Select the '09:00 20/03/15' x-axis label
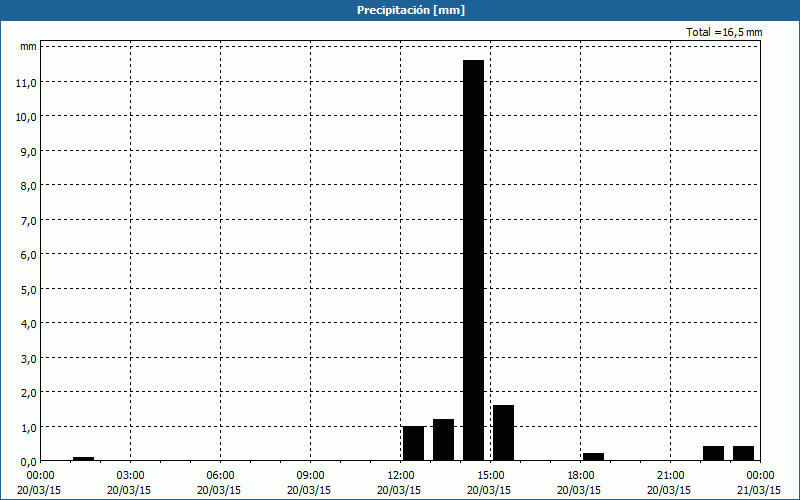Viewport: 800px width, 500px height. click(x=309, y=483)
